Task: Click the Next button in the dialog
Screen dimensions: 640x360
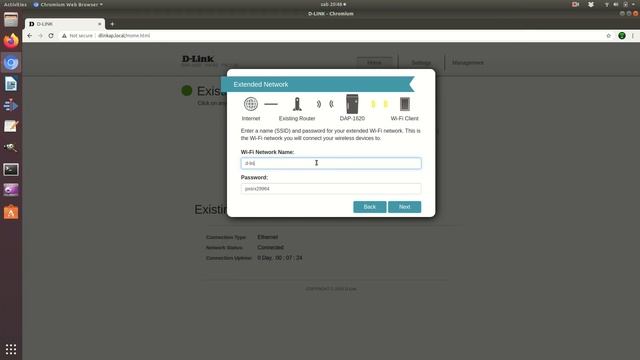Action: [404, 207]
